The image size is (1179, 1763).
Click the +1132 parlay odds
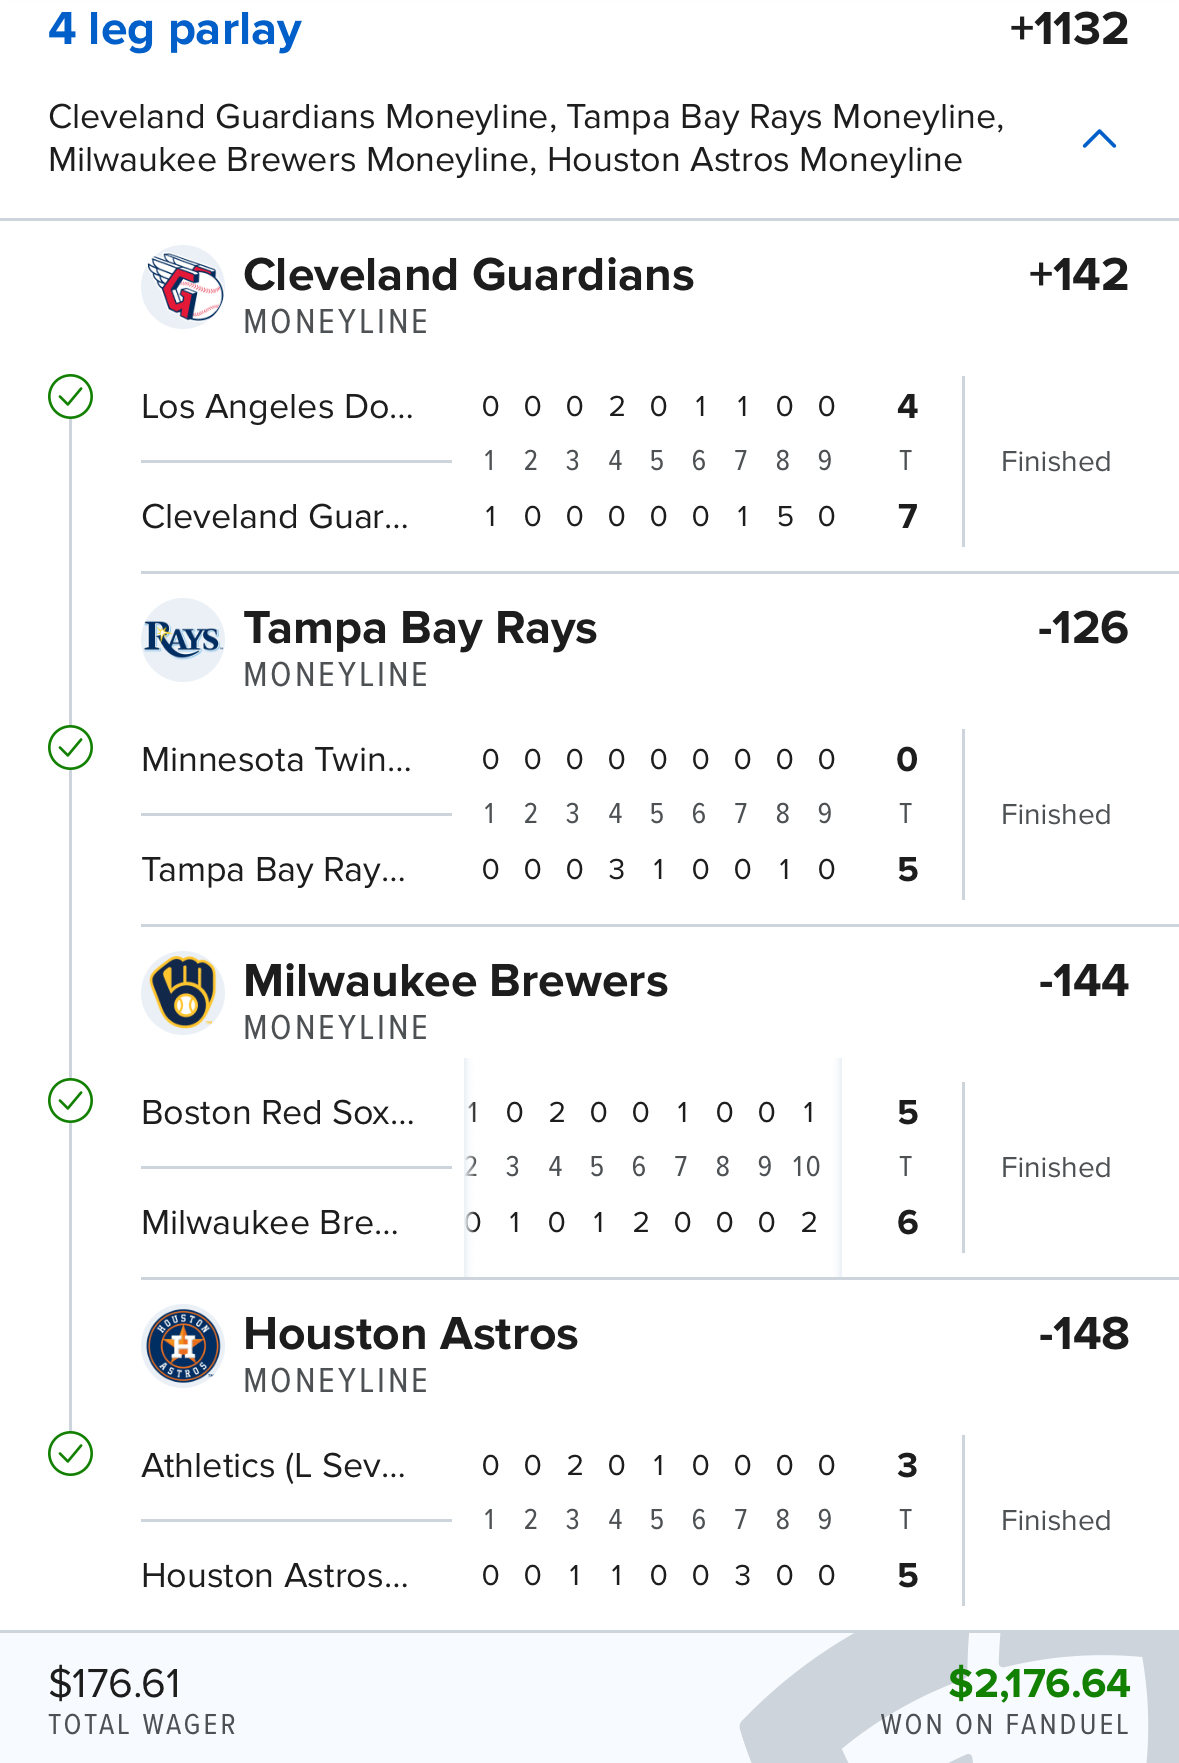(1069, 28)
